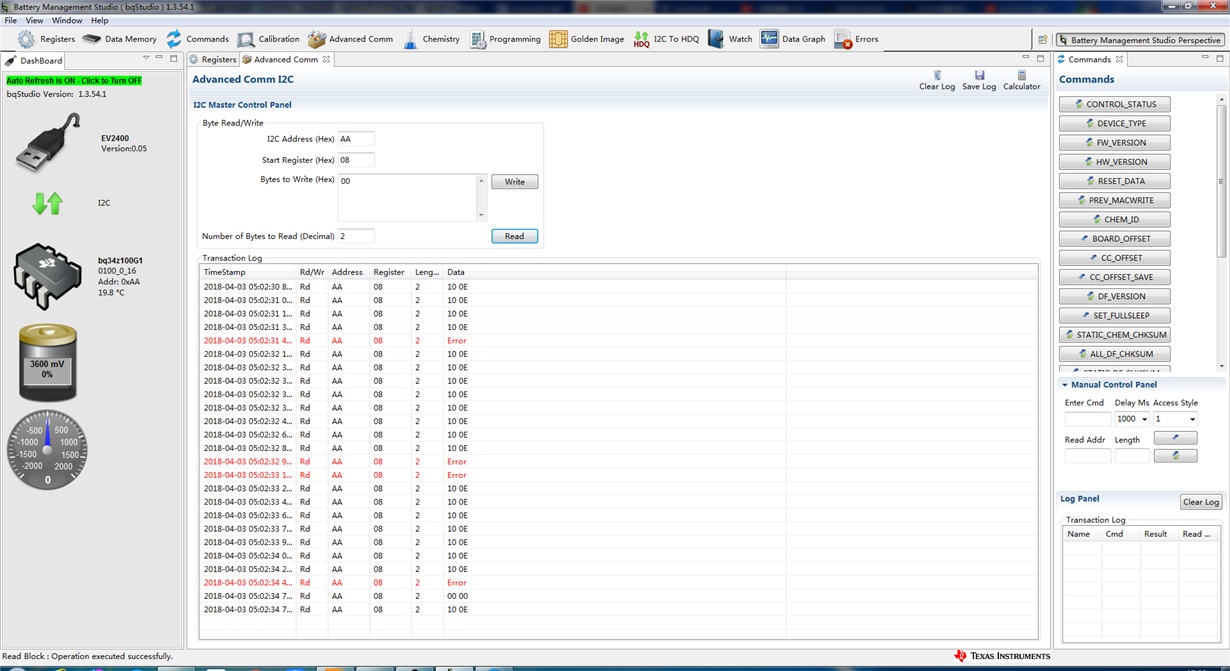
Task: Open the Errors tool
Action: coord(856,39)
